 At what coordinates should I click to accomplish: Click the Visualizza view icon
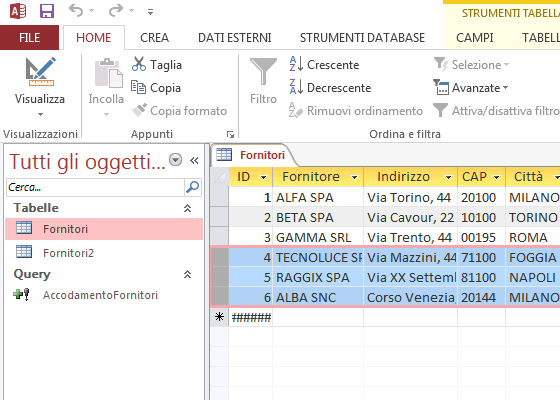pyautogui.click(x=40, y=72)
